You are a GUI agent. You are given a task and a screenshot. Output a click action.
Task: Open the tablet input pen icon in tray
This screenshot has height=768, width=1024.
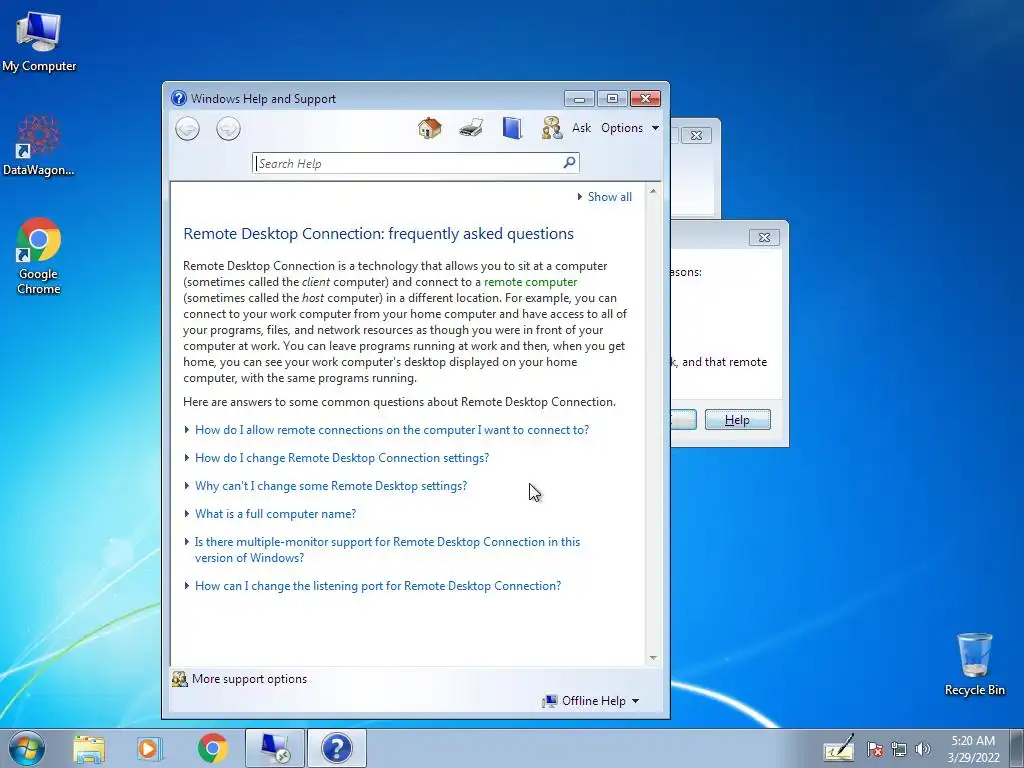point(839,748)
